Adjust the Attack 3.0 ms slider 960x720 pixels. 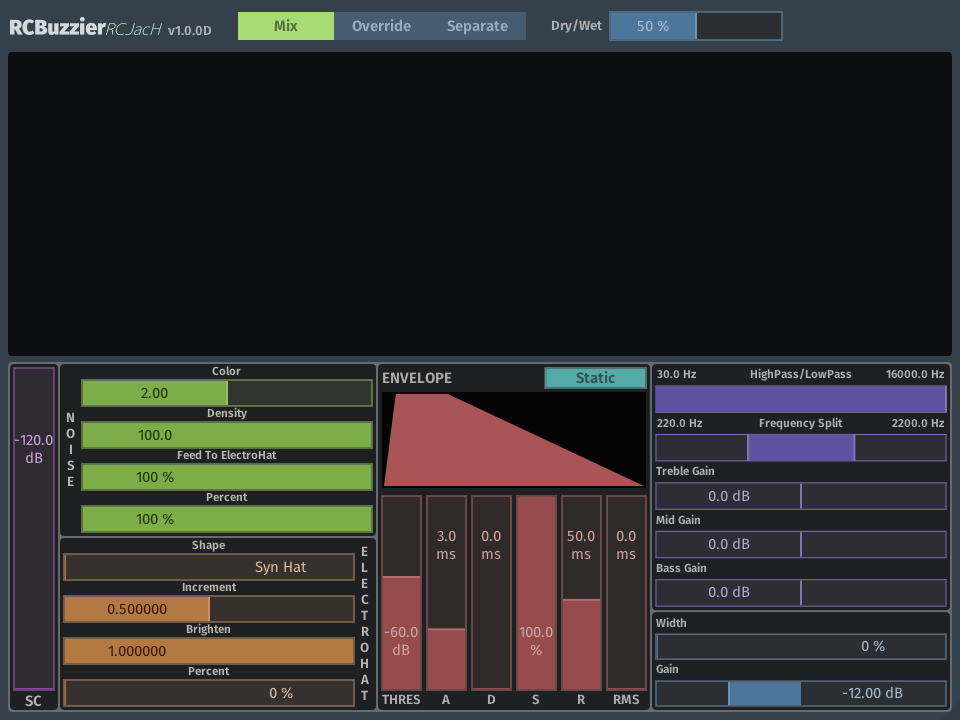pyautogui.click(x=446, y=593)
